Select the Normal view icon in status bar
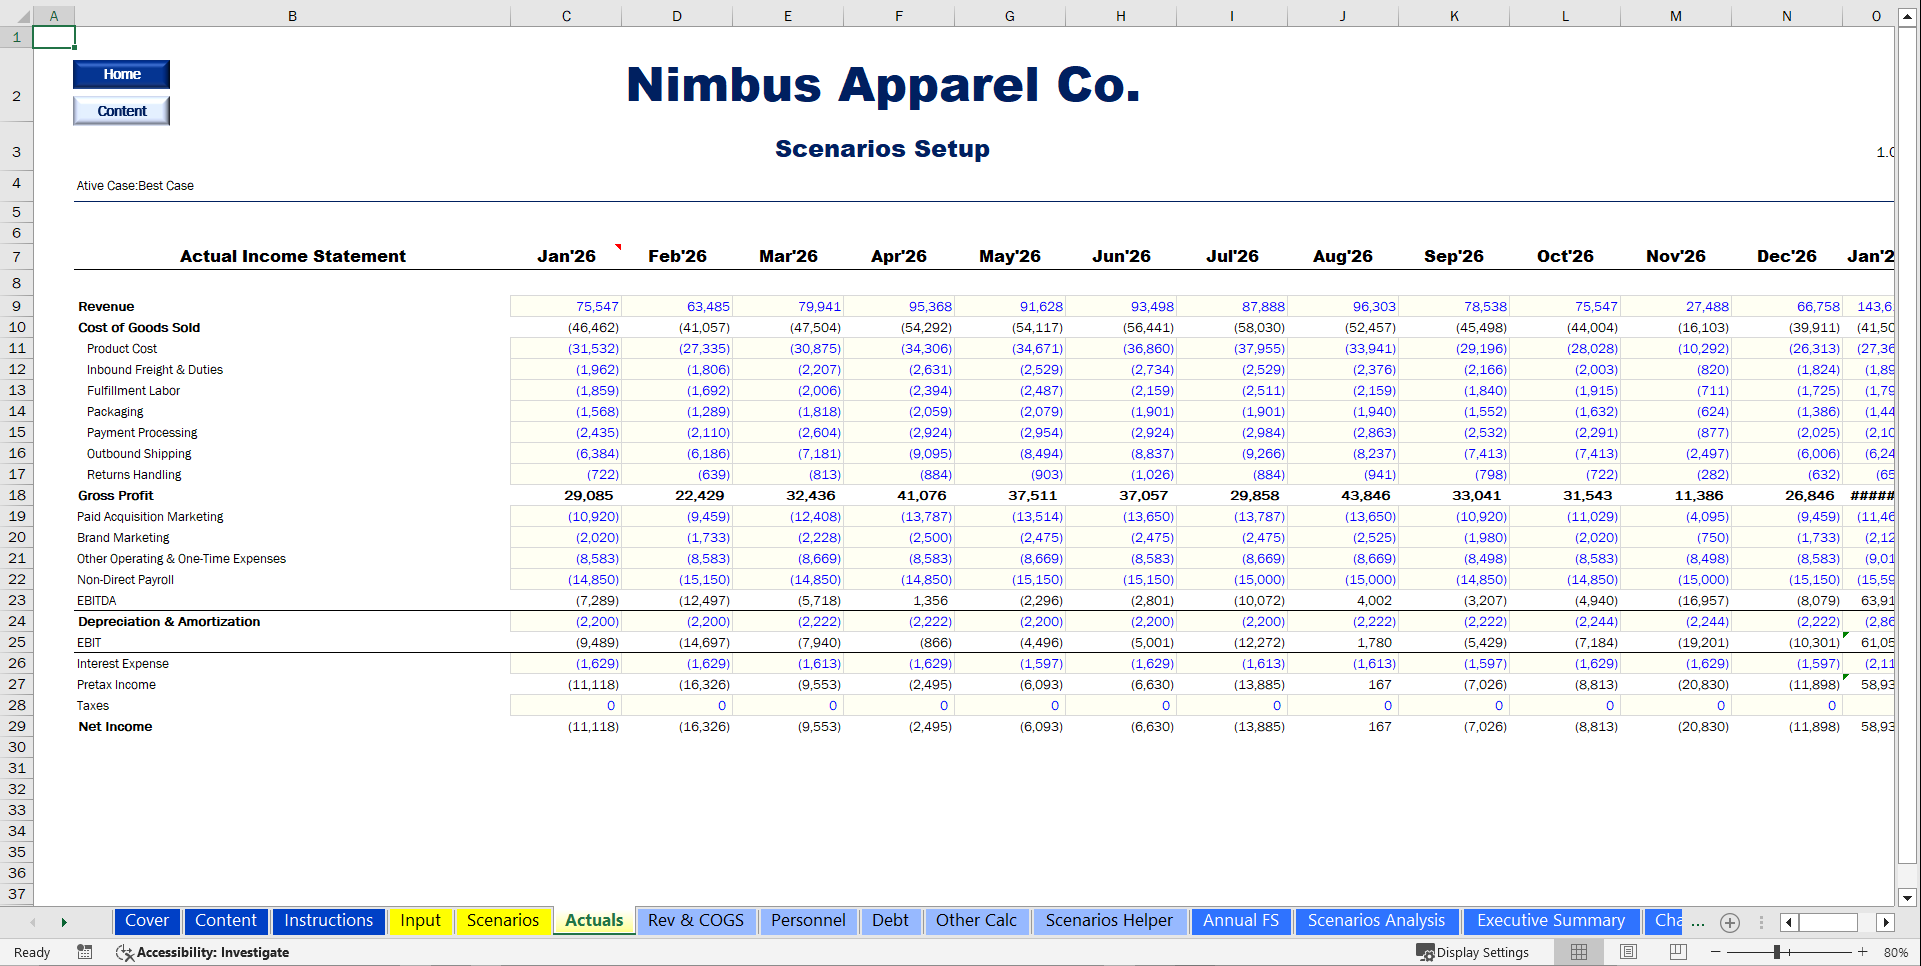Image resolution: width=1921 pixels, height=966 pixels. [x=1578, y=951]
